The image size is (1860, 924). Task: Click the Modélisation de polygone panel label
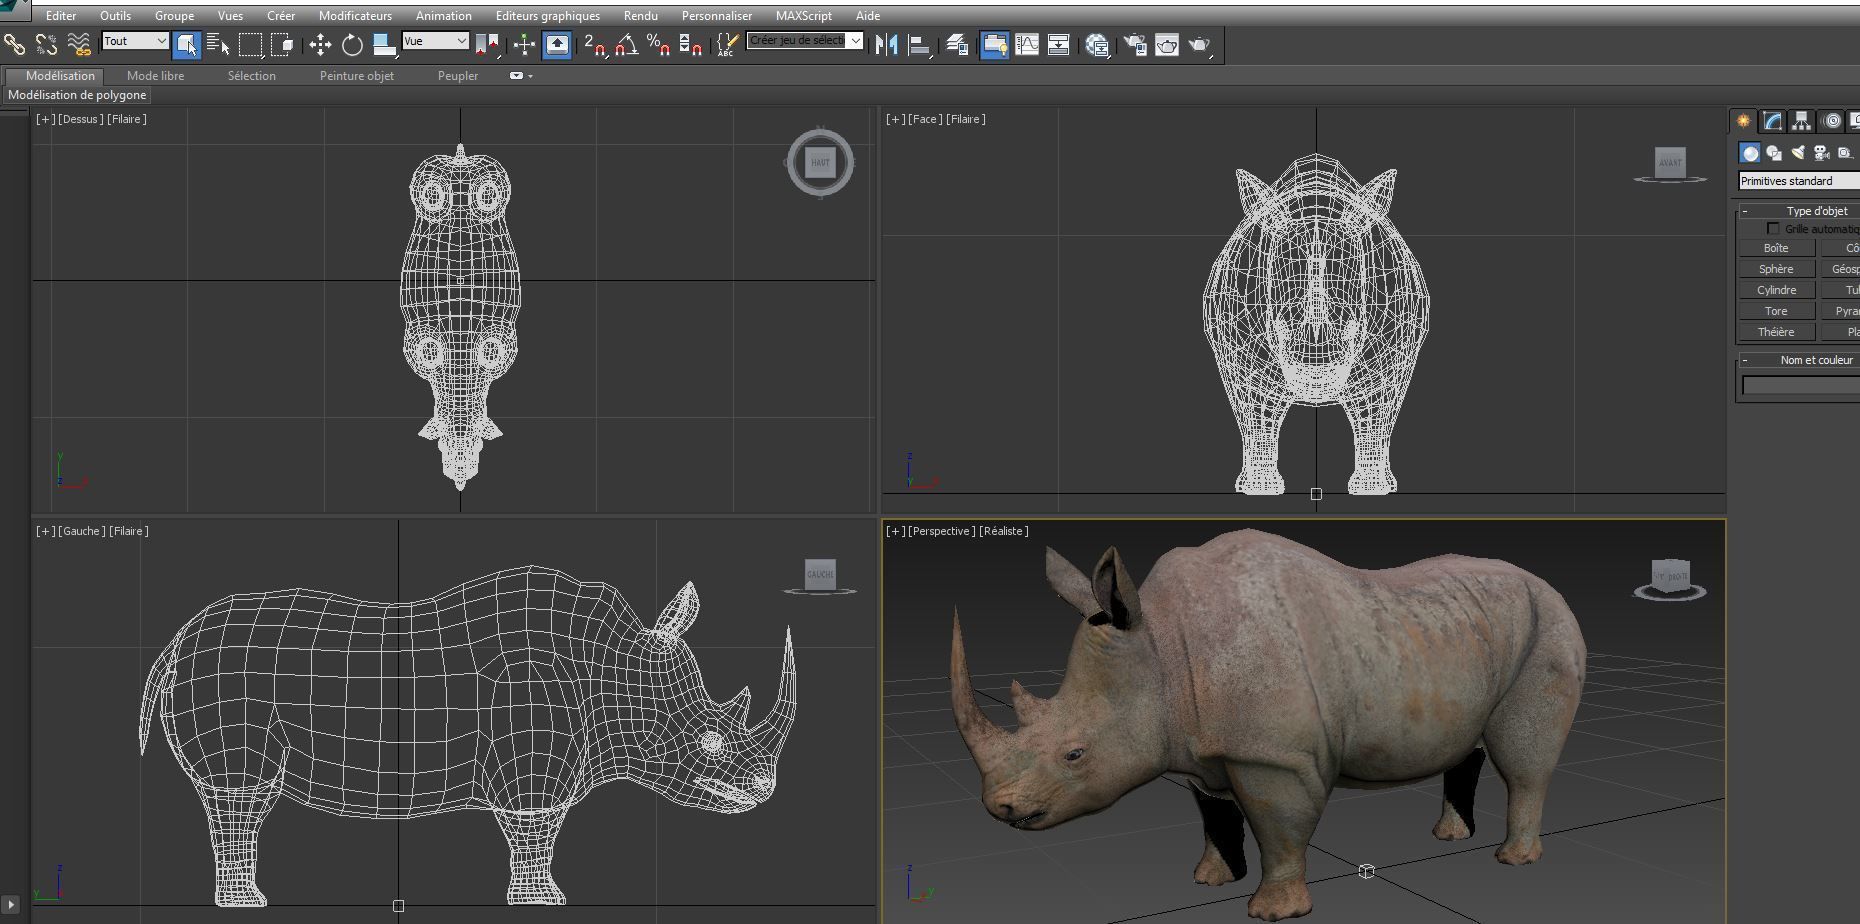(77, 95)
